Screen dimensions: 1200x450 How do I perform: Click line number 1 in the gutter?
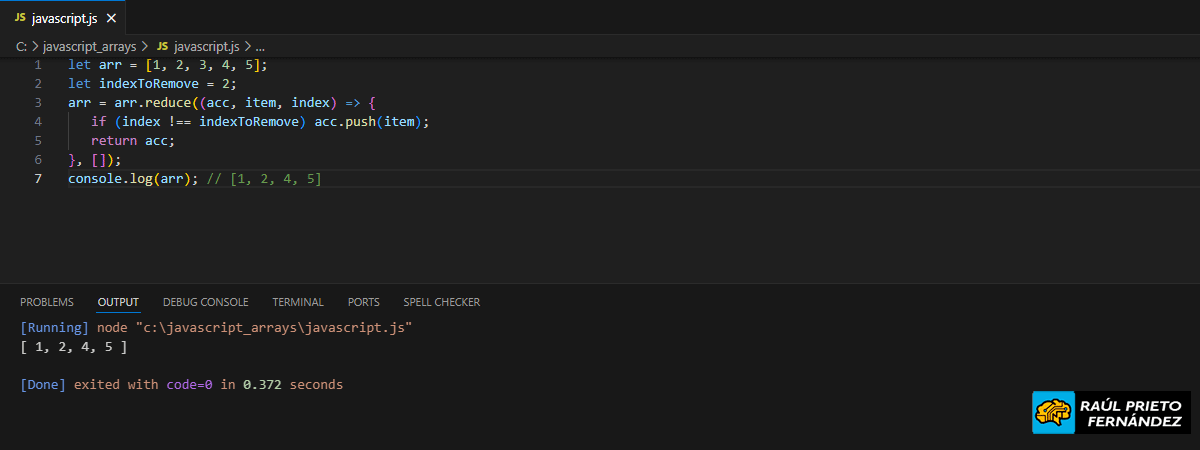38,65
